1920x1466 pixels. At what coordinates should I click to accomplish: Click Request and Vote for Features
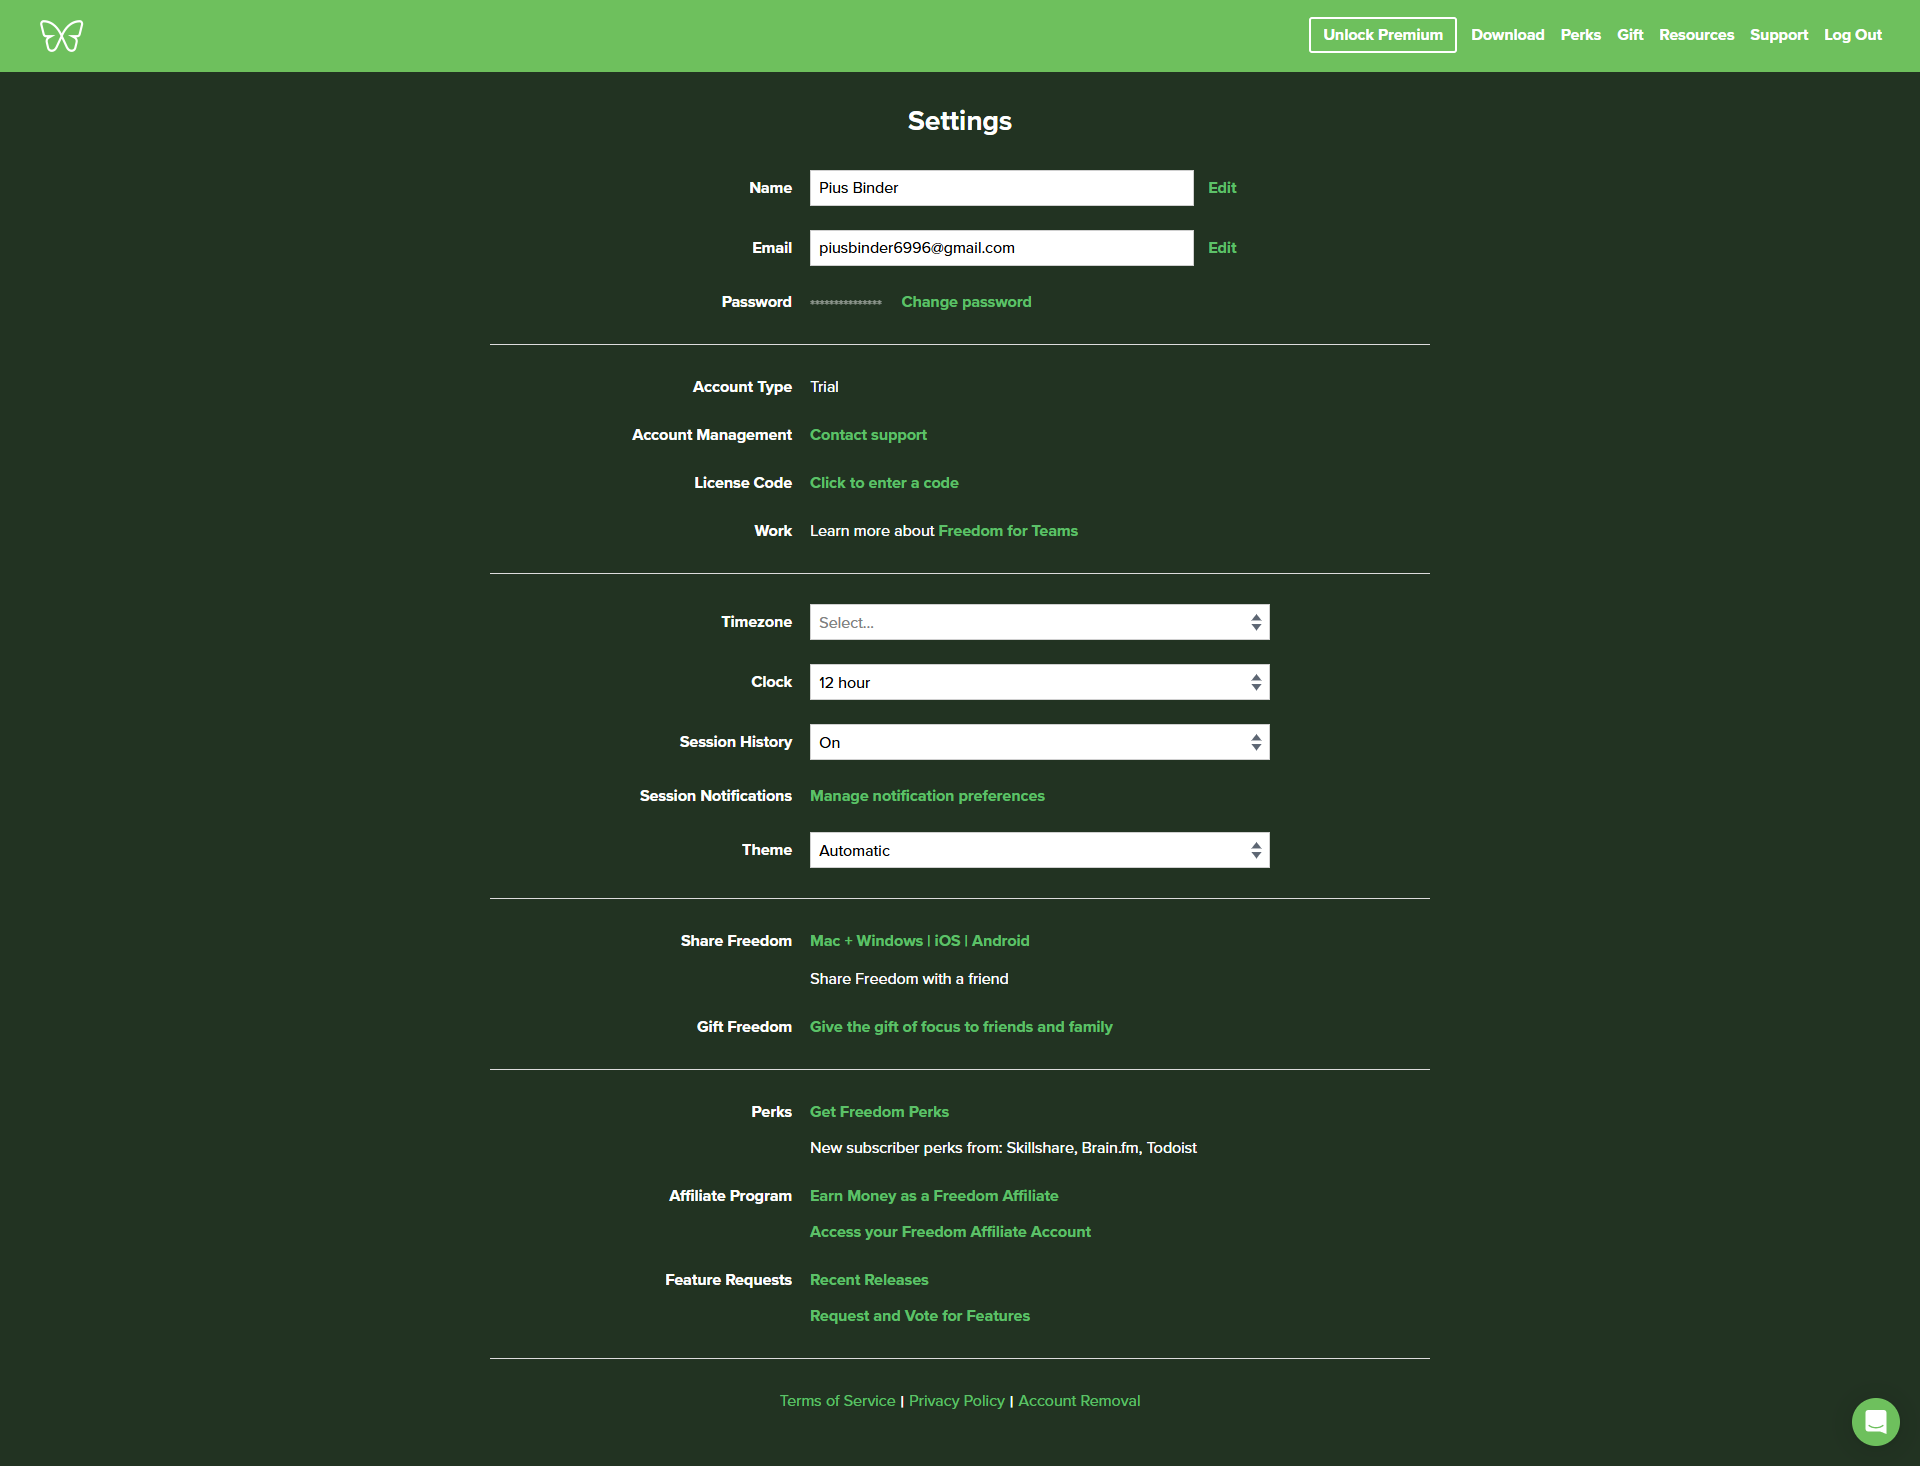coord(920,1316)
